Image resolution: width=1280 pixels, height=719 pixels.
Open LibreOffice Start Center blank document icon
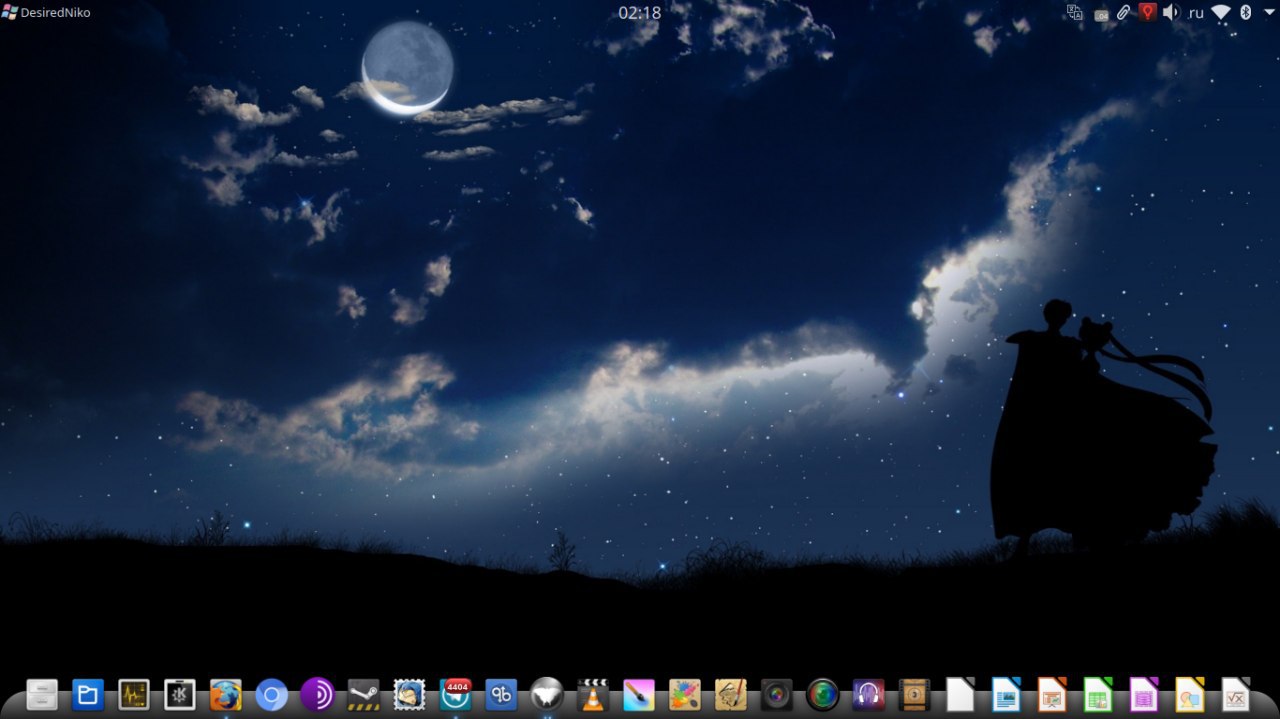click(x=961, y=694)
